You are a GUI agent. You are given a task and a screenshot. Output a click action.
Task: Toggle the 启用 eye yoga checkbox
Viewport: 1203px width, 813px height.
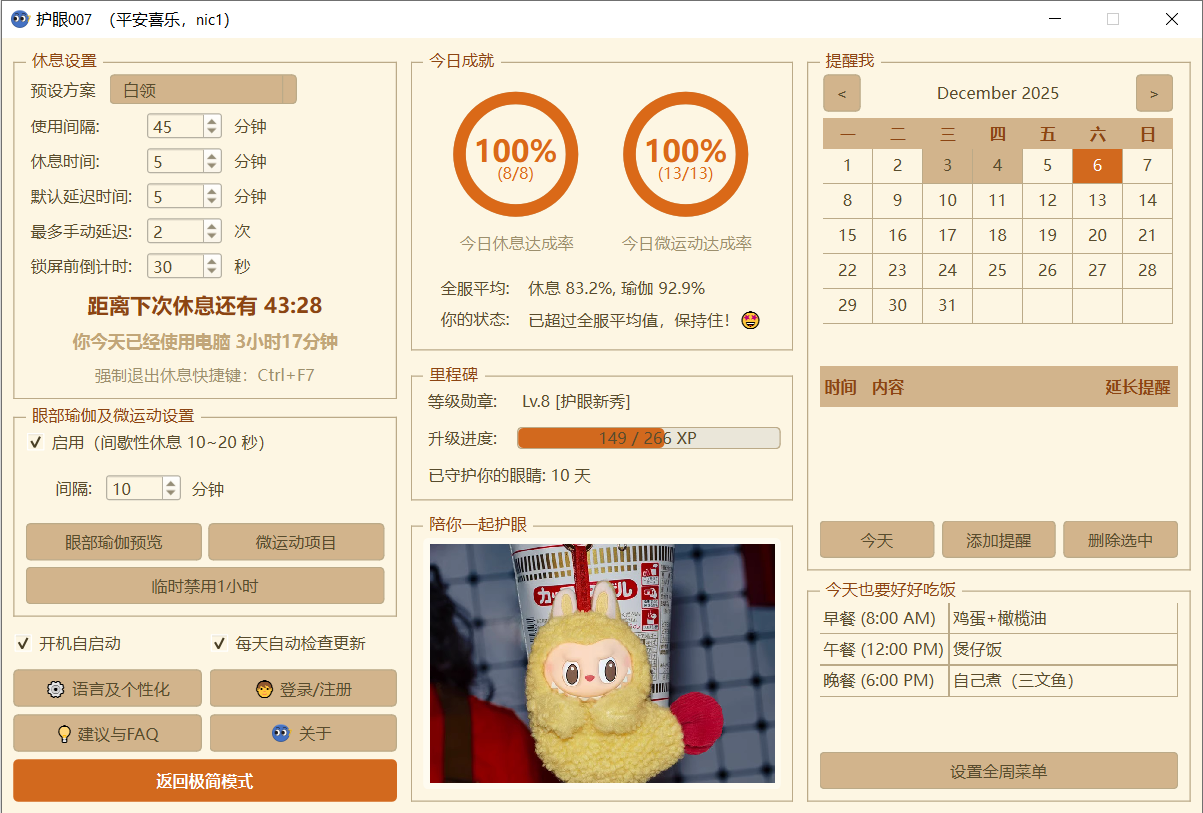point(35,442)
